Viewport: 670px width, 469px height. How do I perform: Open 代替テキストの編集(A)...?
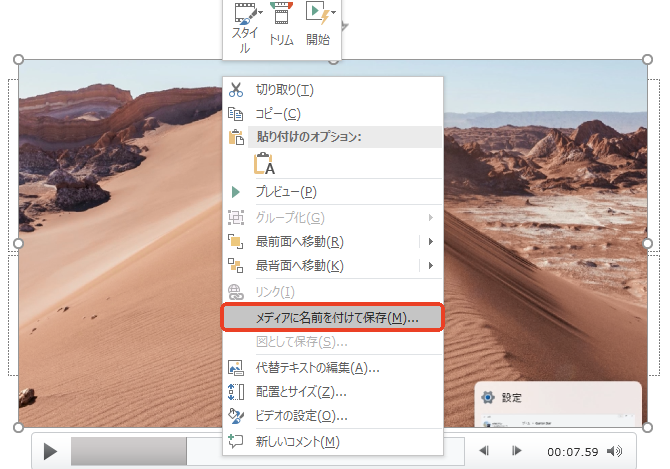click(x=332, y=368)
